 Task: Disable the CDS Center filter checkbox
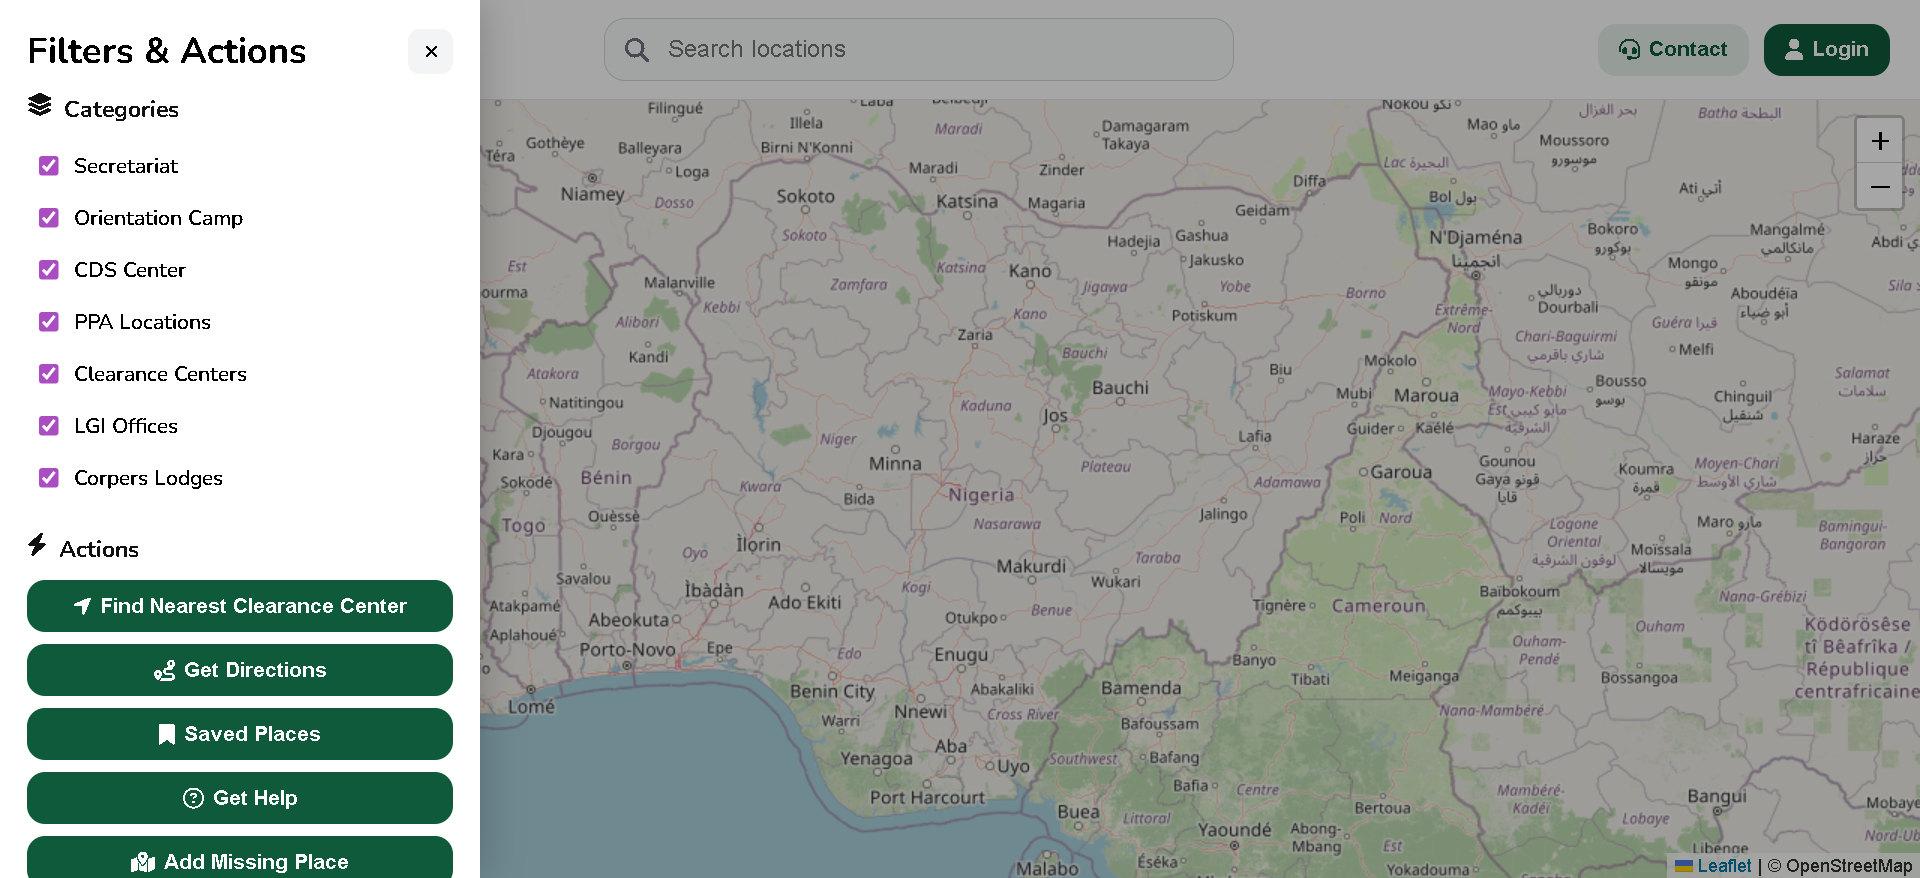coord(49,270)
